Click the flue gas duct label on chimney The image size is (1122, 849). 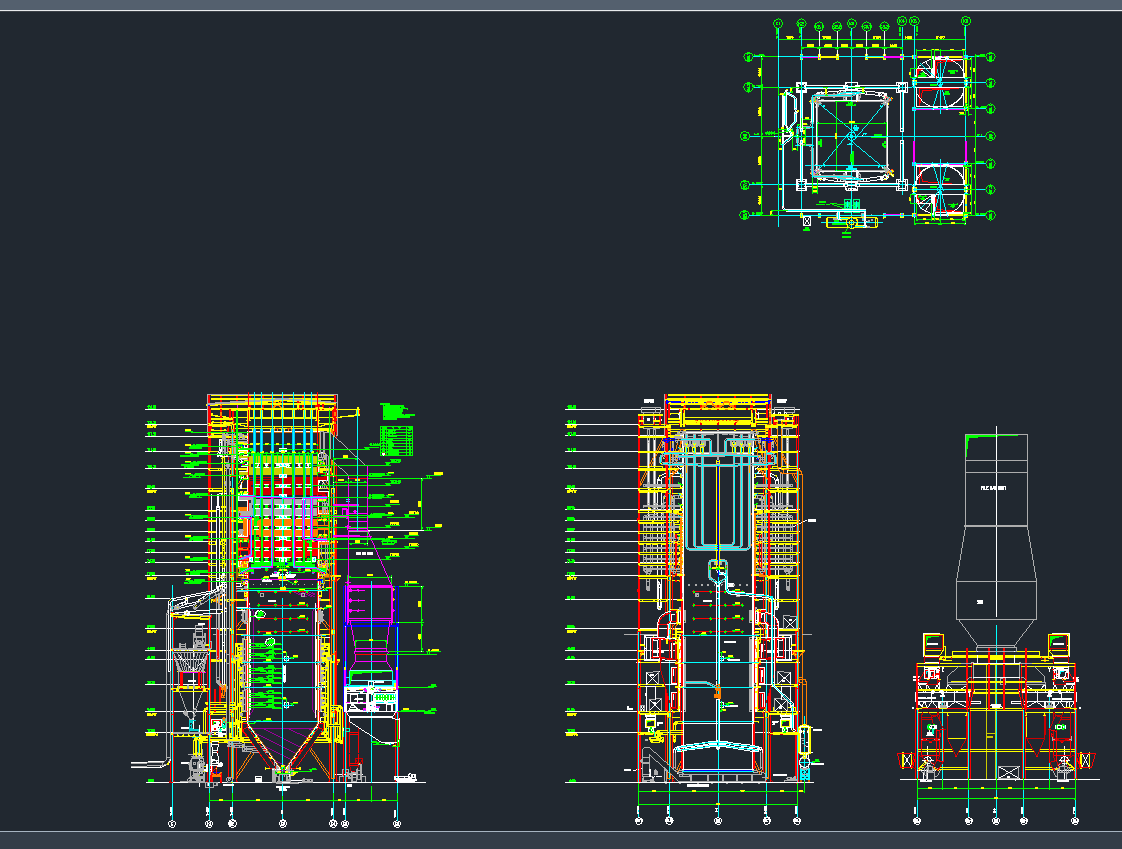click(993, 487)
